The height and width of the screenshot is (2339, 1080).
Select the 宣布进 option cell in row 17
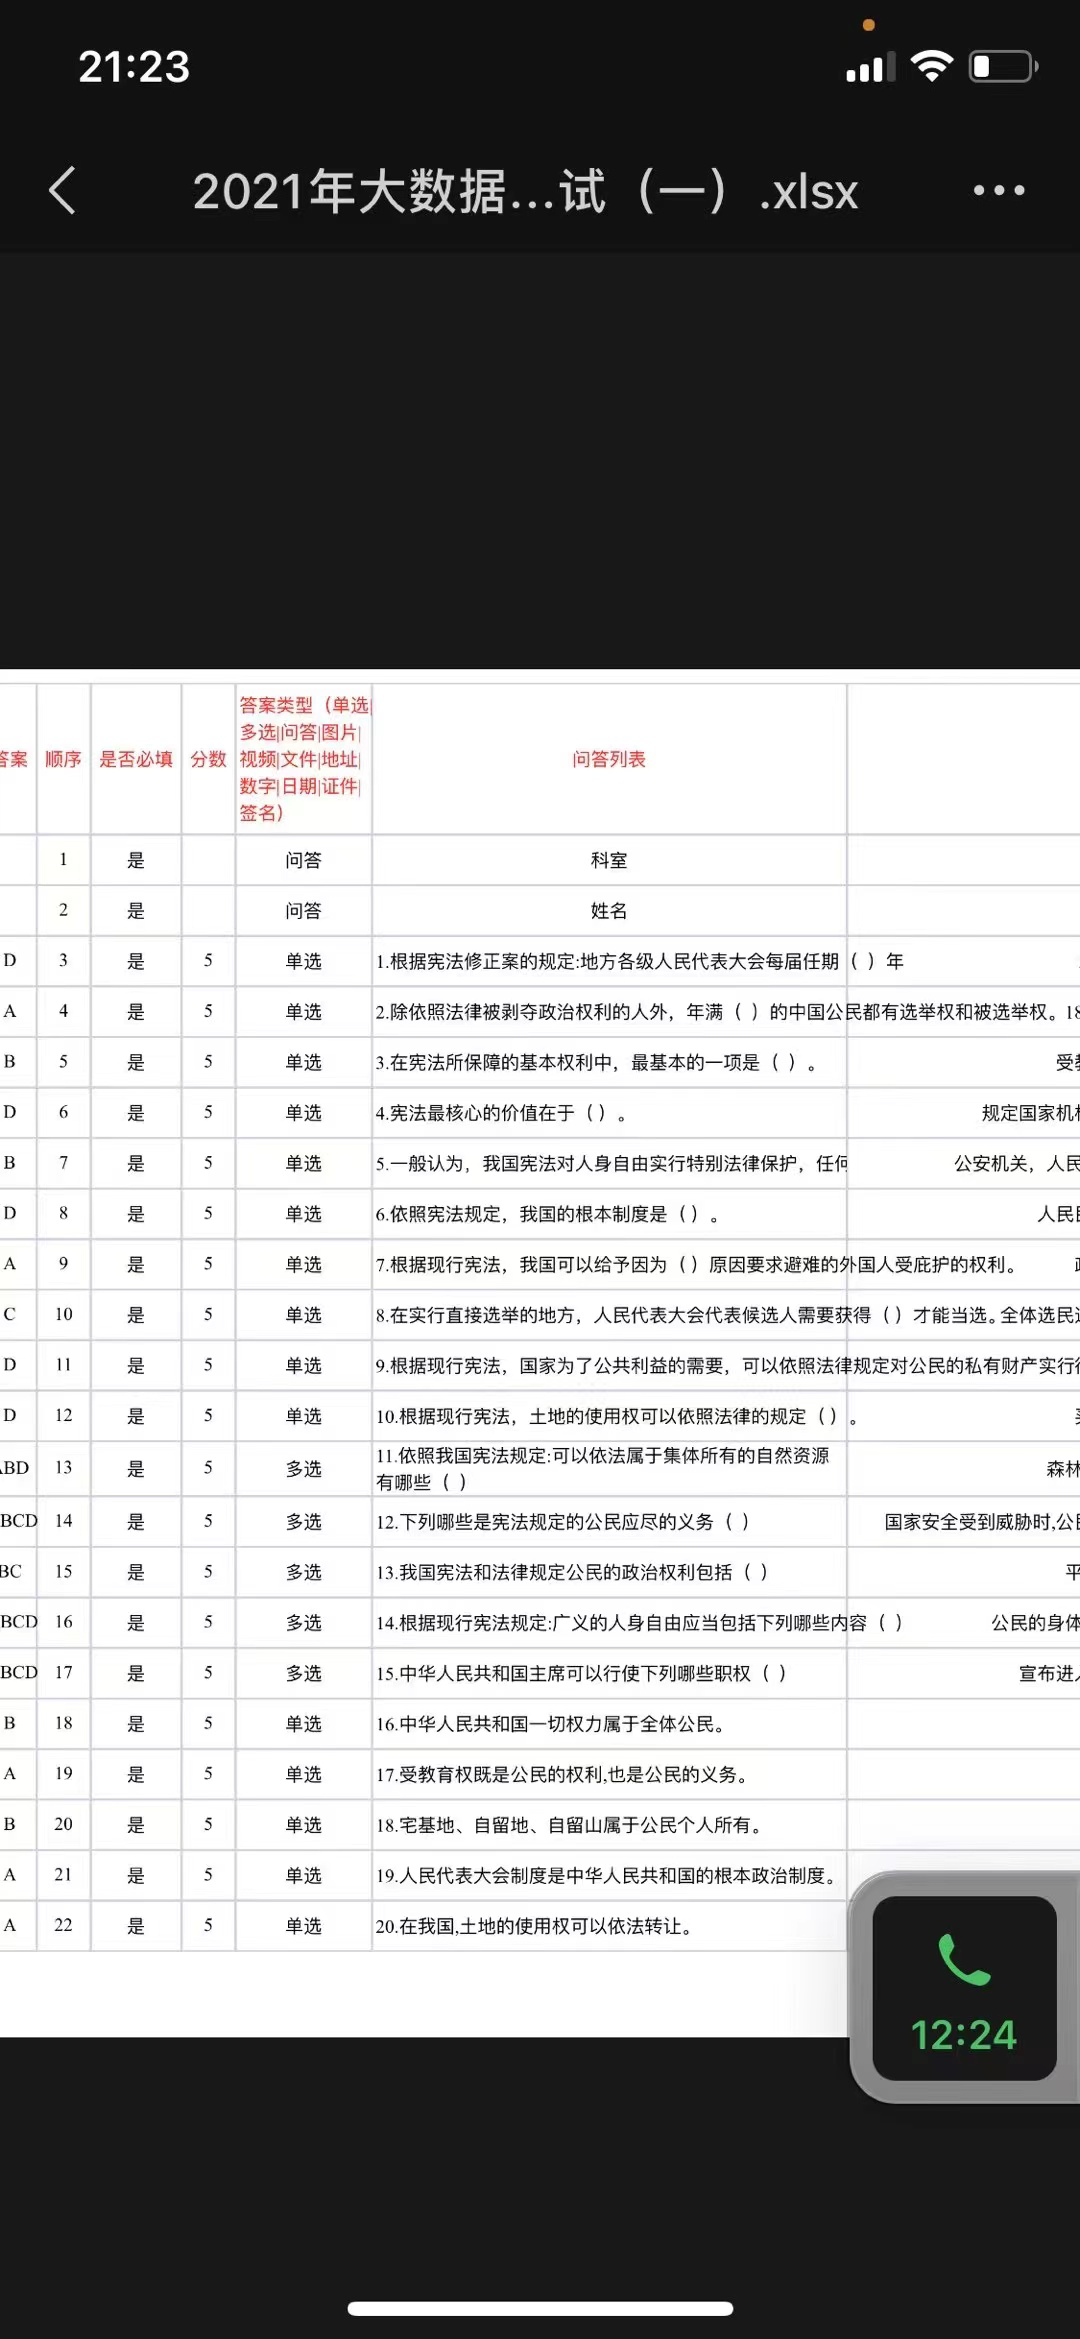coord(964,1673)
